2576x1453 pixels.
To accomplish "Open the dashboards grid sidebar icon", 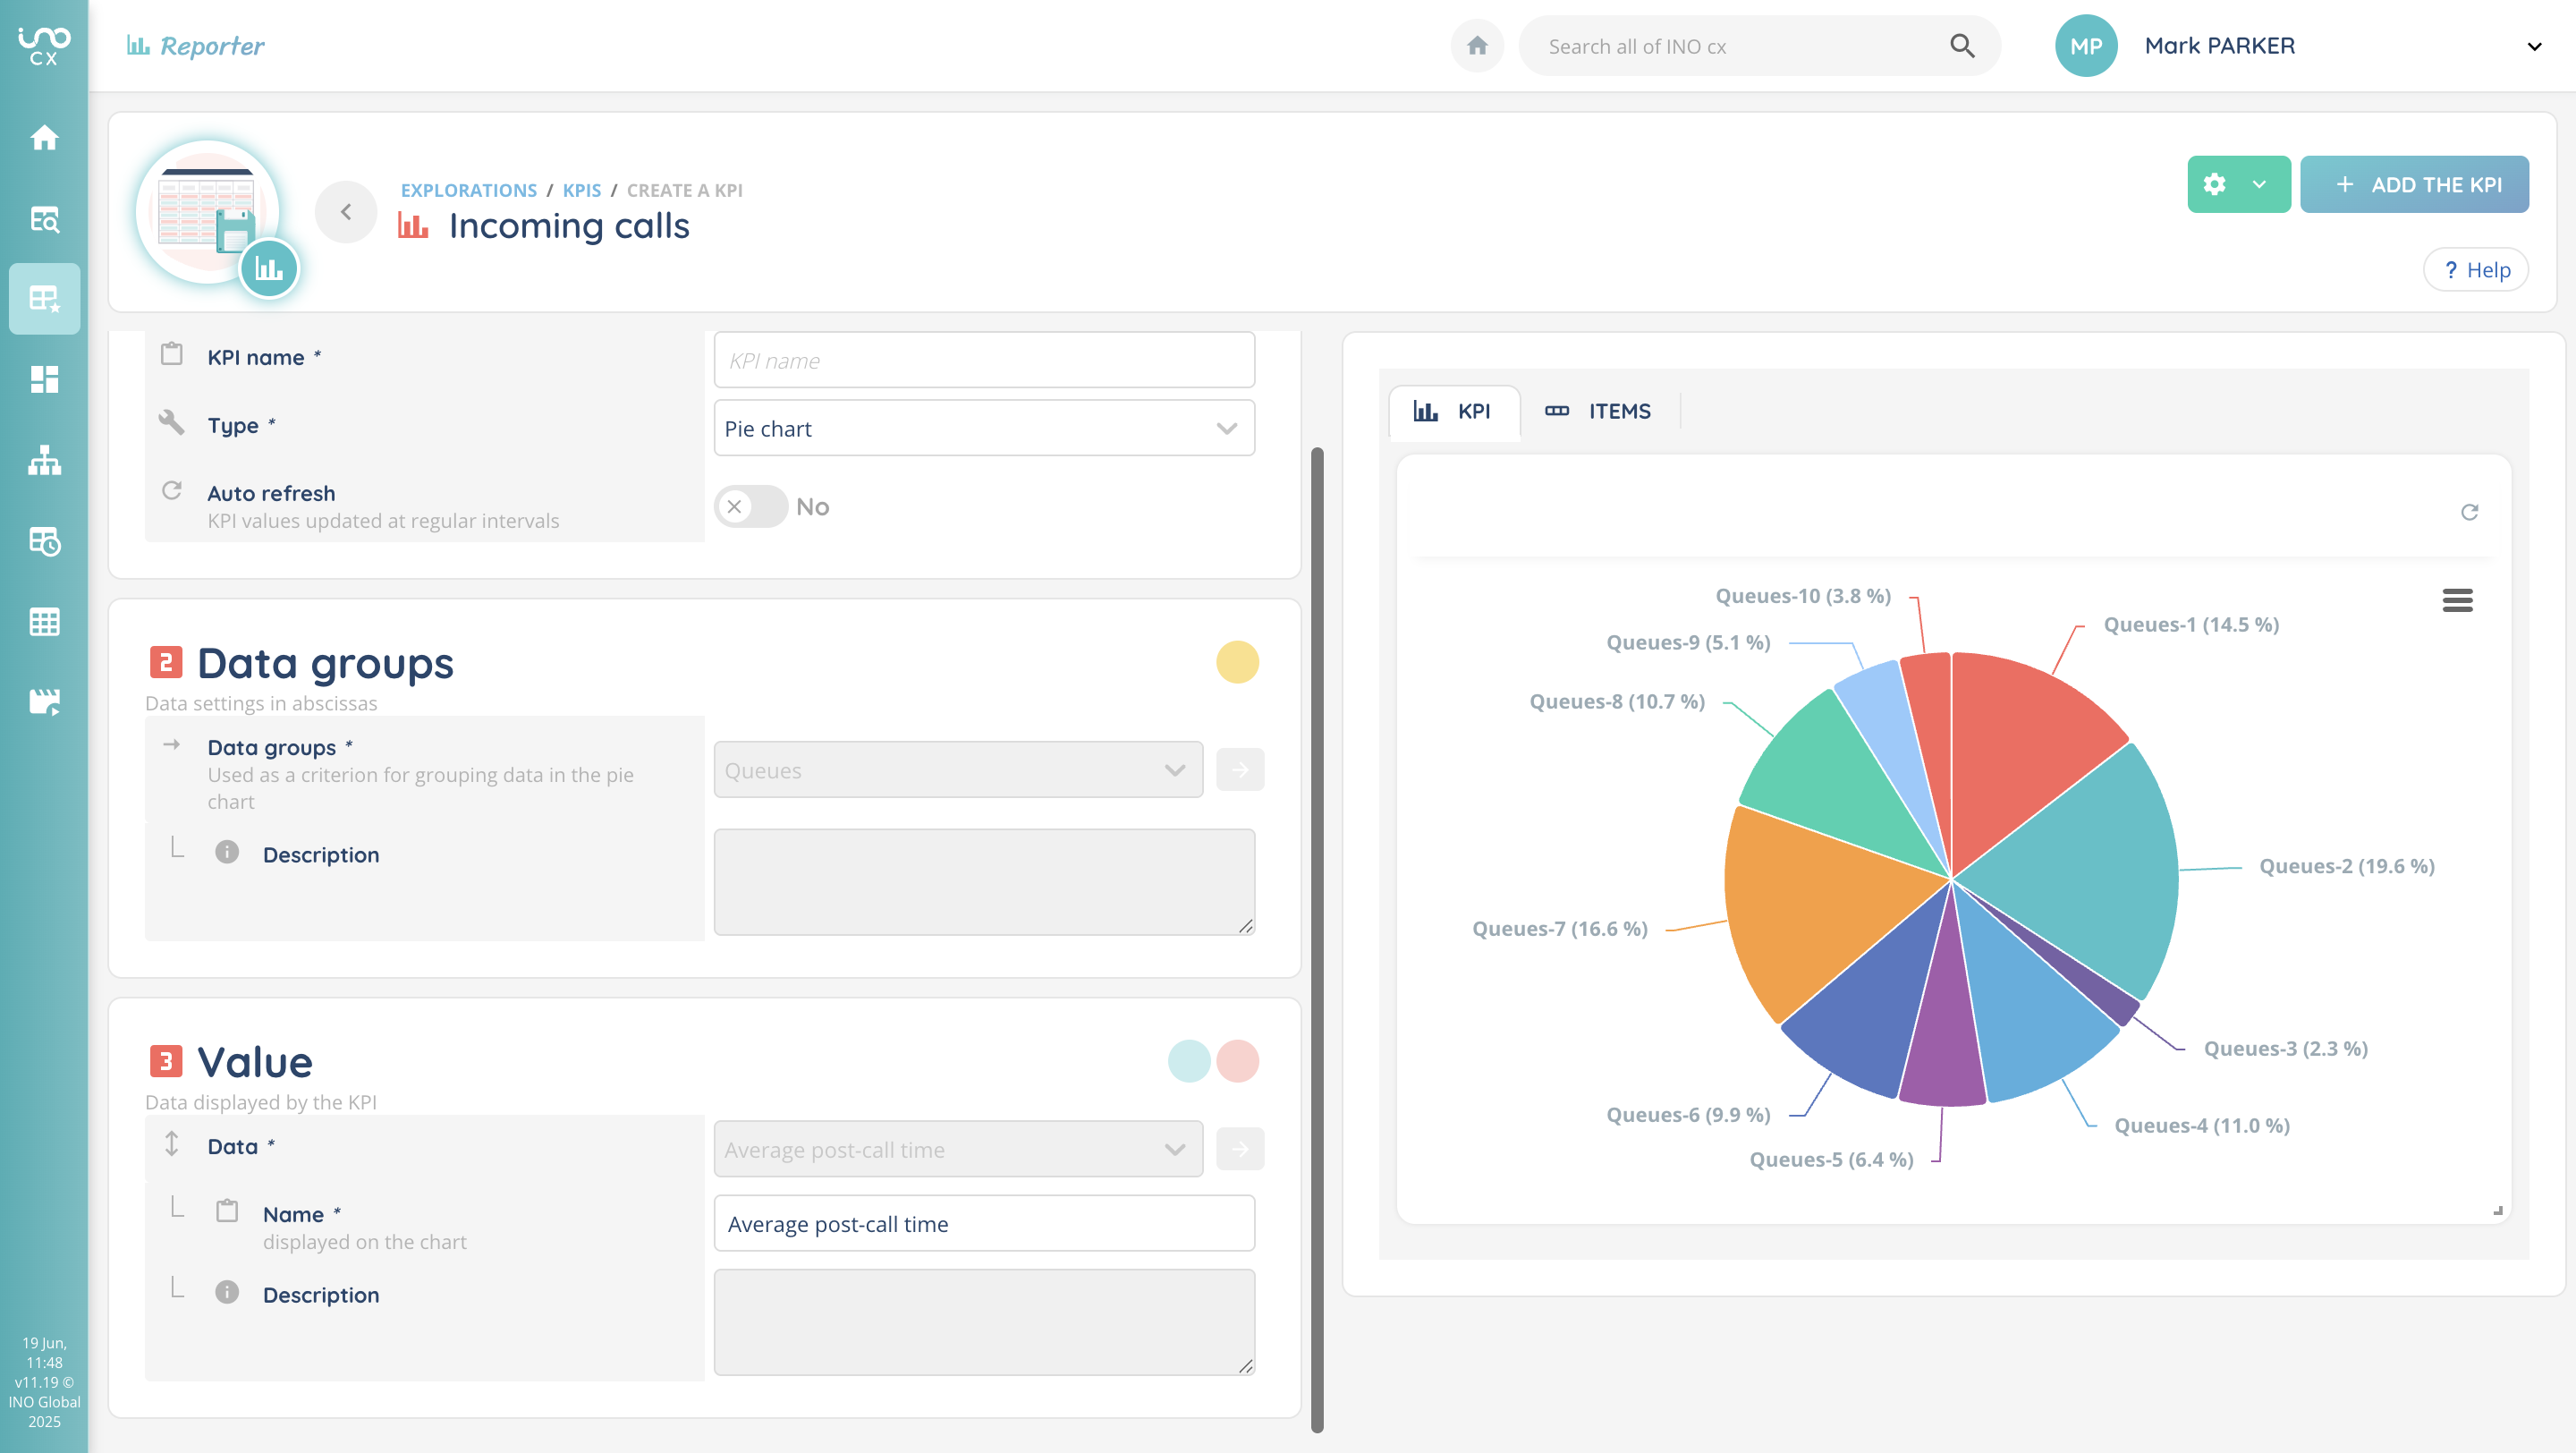I will coord(44,379).
